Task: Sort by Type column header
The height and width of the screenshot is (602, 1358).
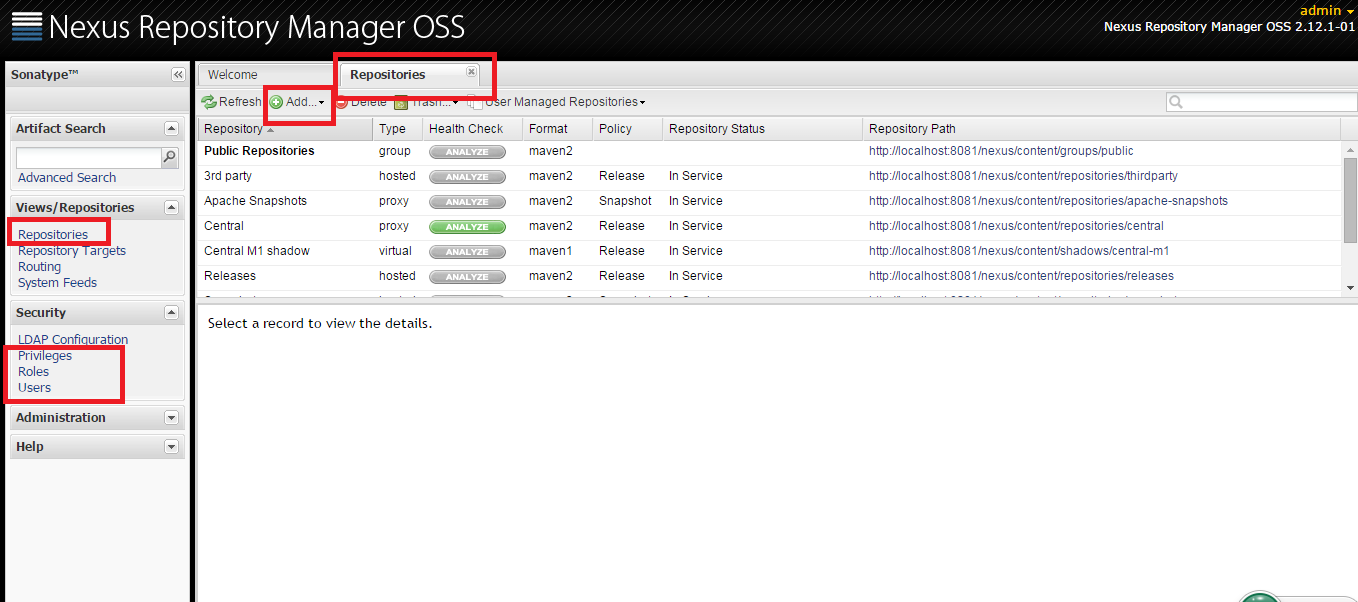Action: (x=397, y=129)
